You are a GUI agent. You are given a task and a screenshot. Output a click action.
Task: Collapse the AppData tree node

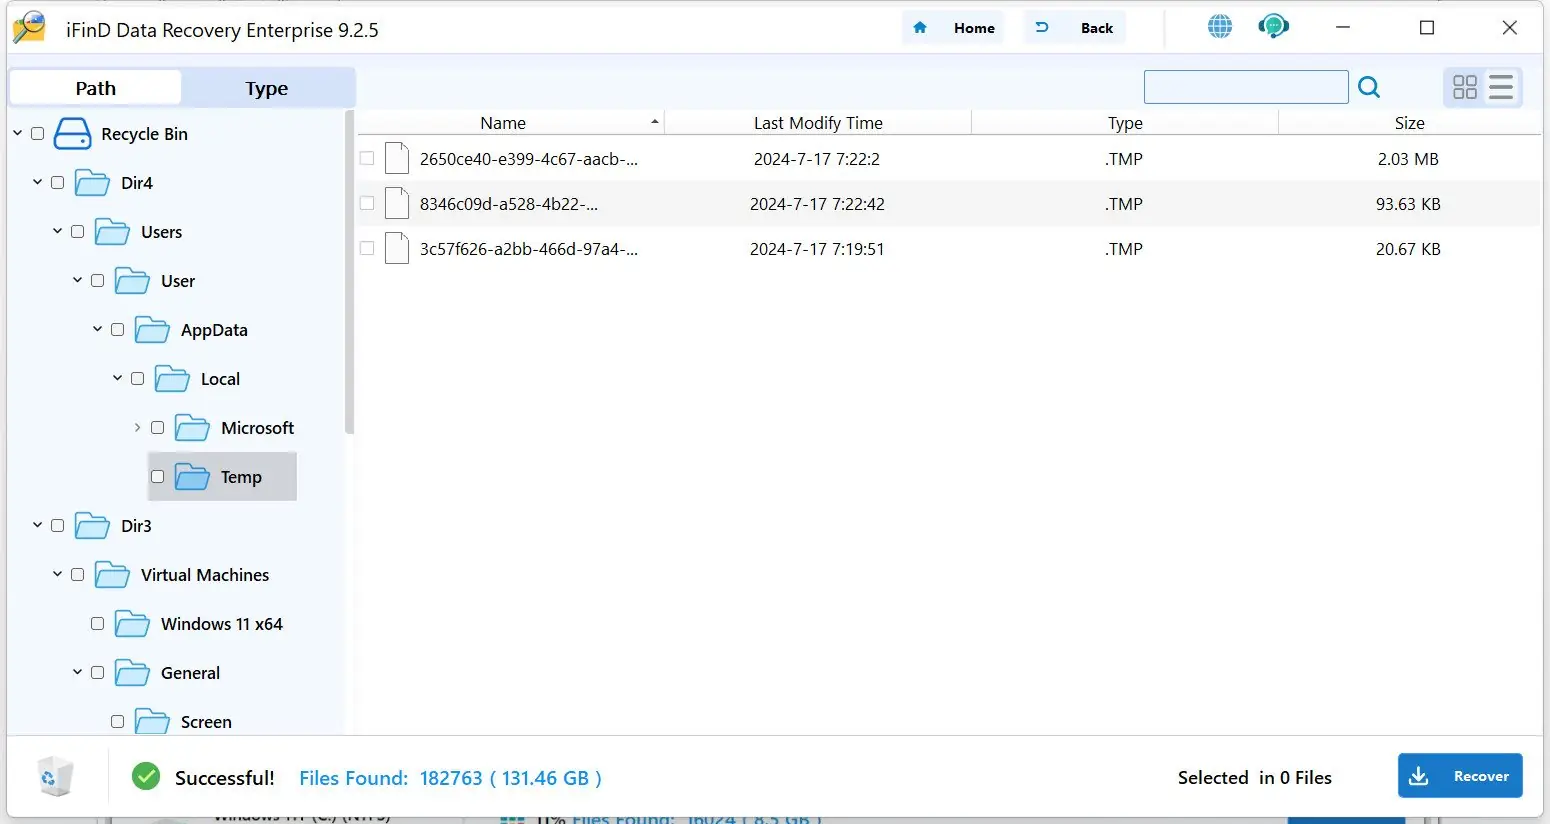(98, 329)
